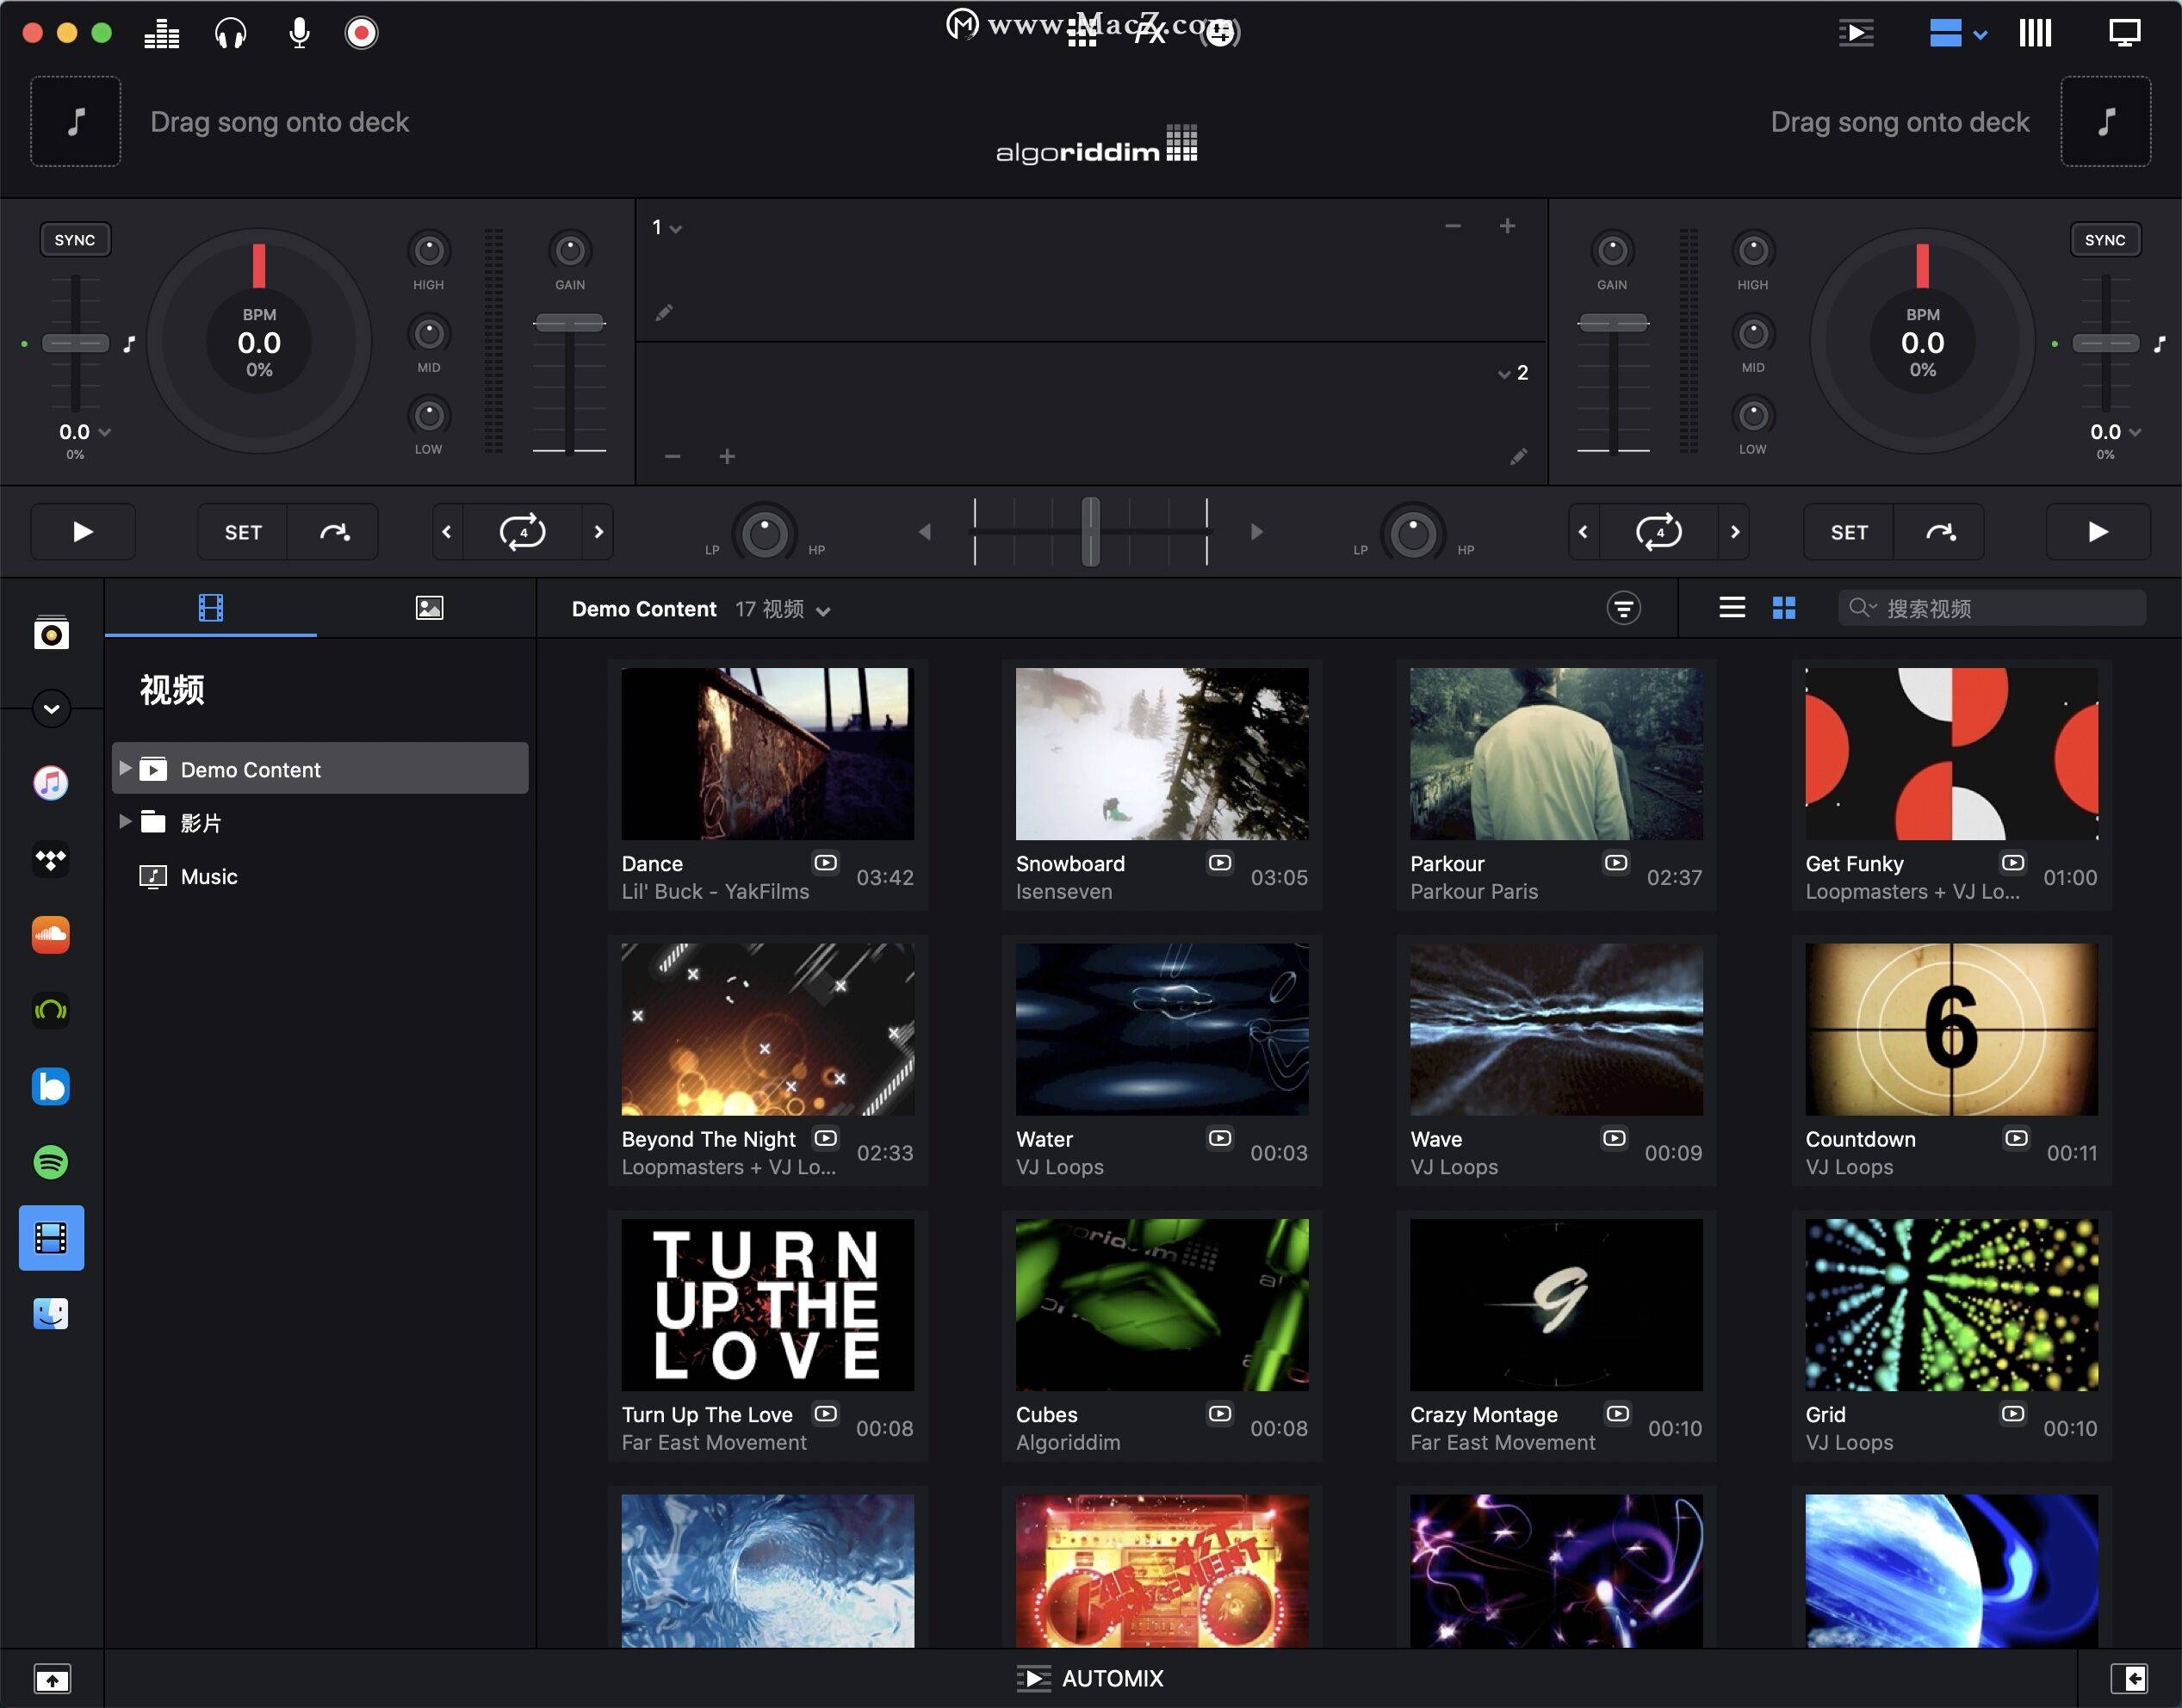Switch to list view
The width and height of the screenshot is (2182, 1708).
pos(1732,608)
